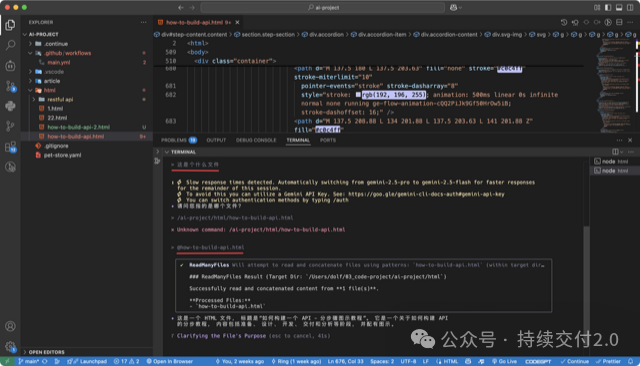Open the robot-face AI assistant view

coord(10,66)
